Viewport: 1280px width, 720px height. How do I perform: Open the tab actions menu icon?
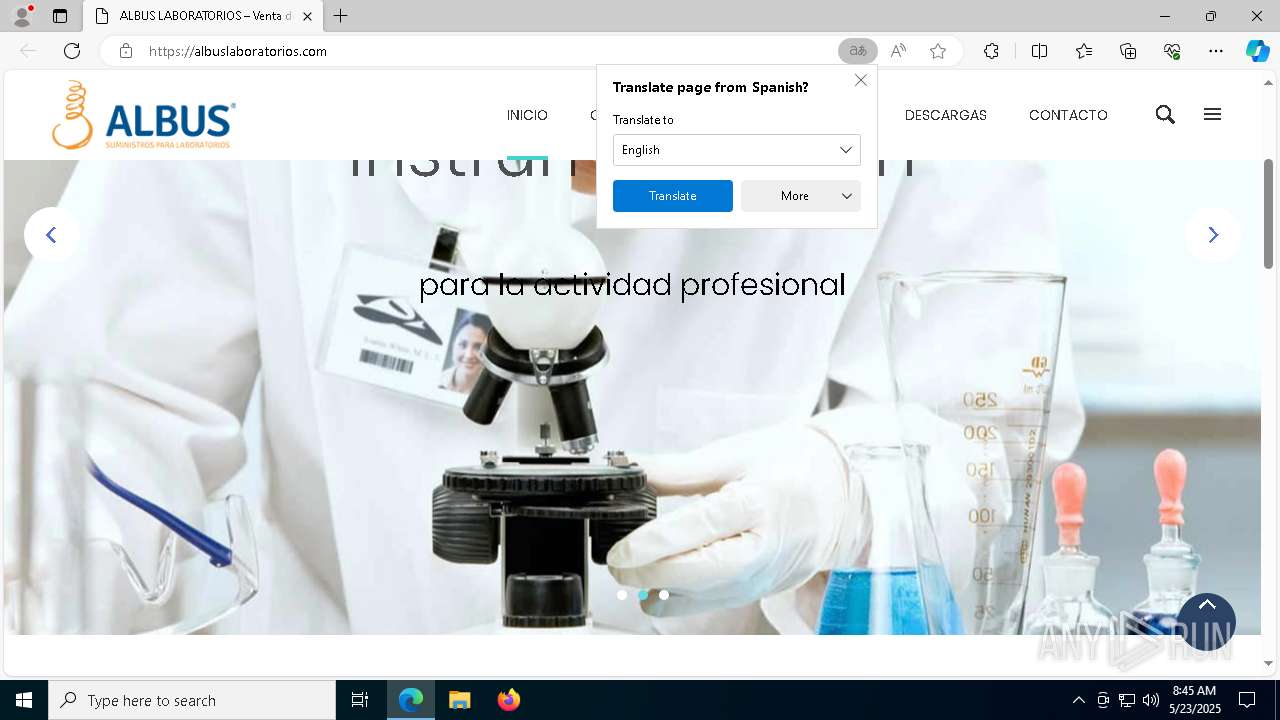pos(60,16)
